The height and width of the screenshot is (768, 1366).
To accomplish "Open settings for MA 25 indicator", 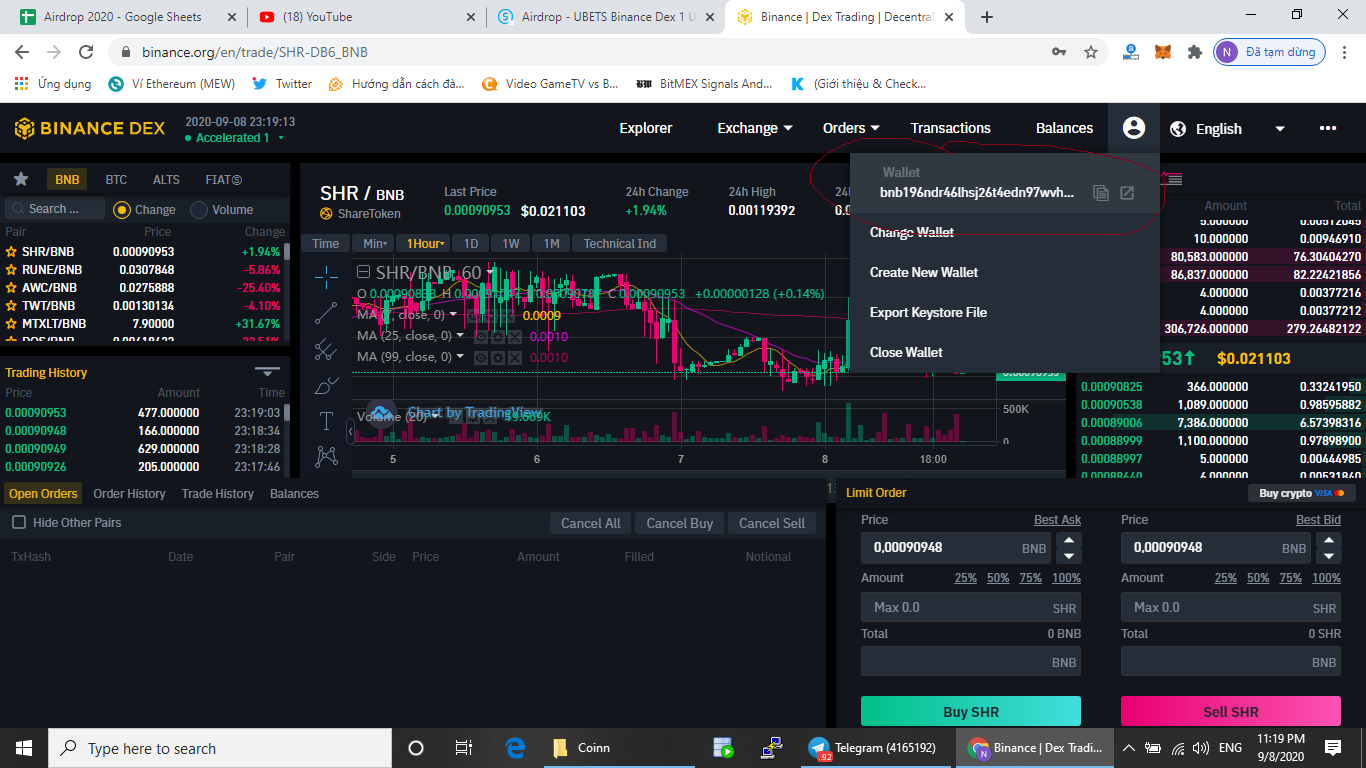I will pos(497,336).
